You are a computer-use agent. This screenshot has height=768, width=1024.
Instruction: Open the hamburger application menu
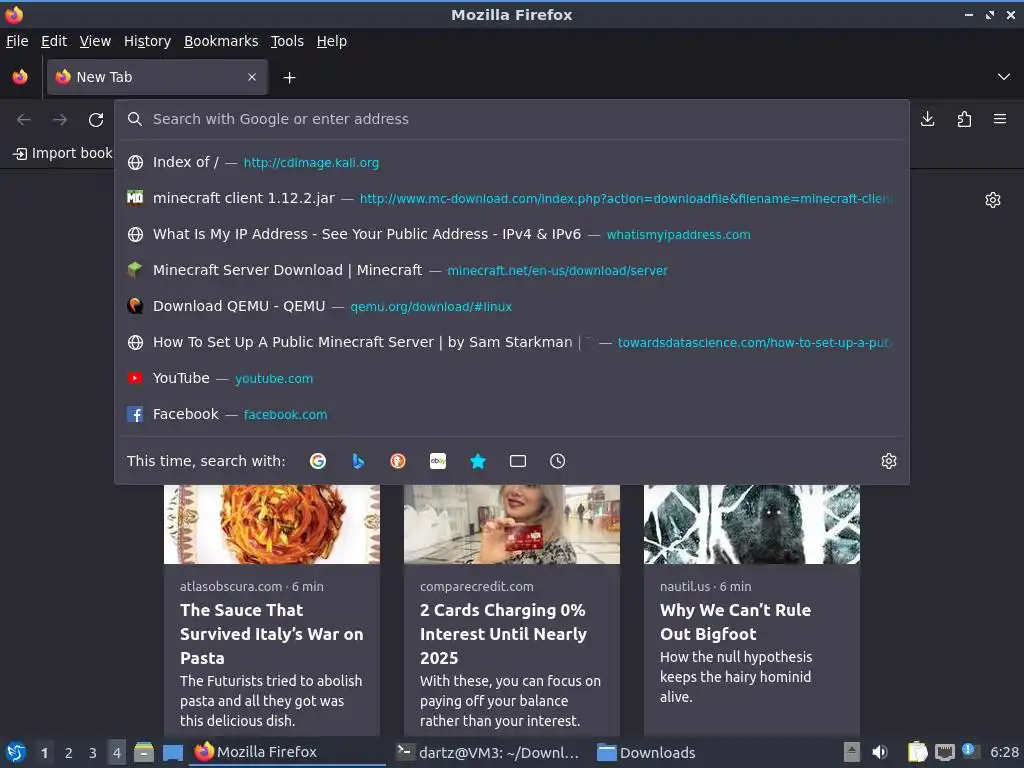1000,119
